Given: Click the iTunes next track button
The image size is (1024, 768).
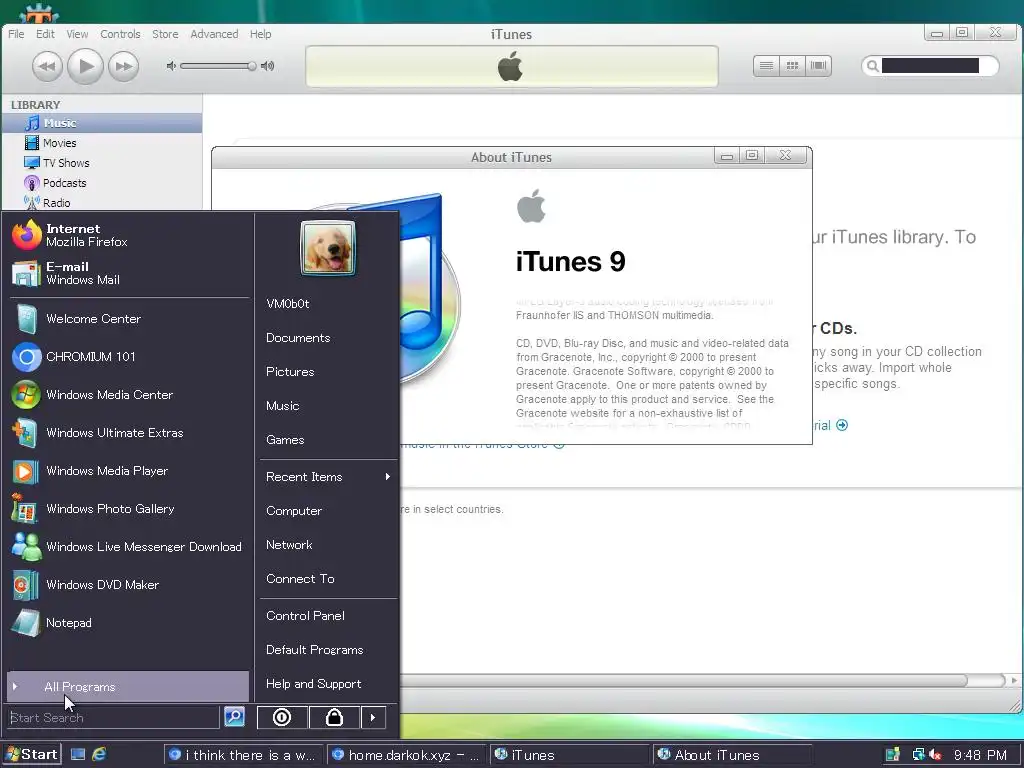Looking at the screenshot, I should click(123, 66).
